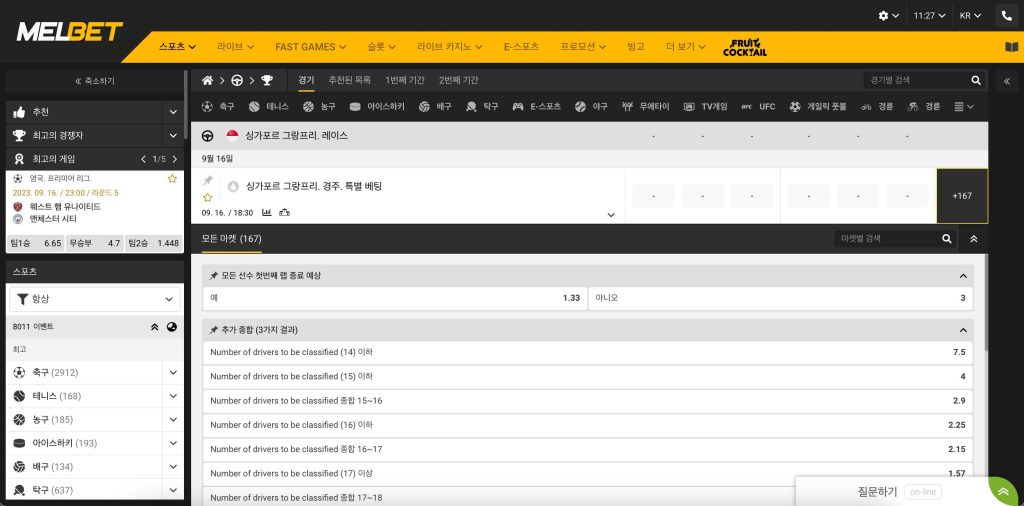1024x506 pixels.
Task: Select 예 1.33 odds
Action: [395, 298]
